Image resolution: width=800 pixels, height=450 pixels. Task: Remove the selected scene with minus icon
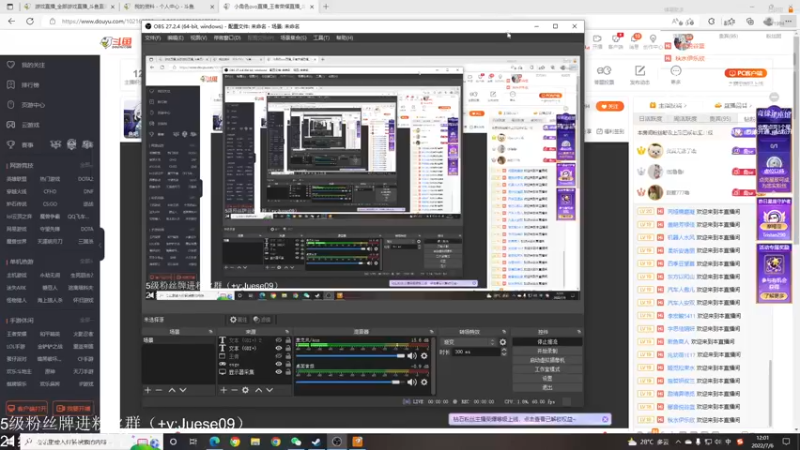(x=159, y=390)
